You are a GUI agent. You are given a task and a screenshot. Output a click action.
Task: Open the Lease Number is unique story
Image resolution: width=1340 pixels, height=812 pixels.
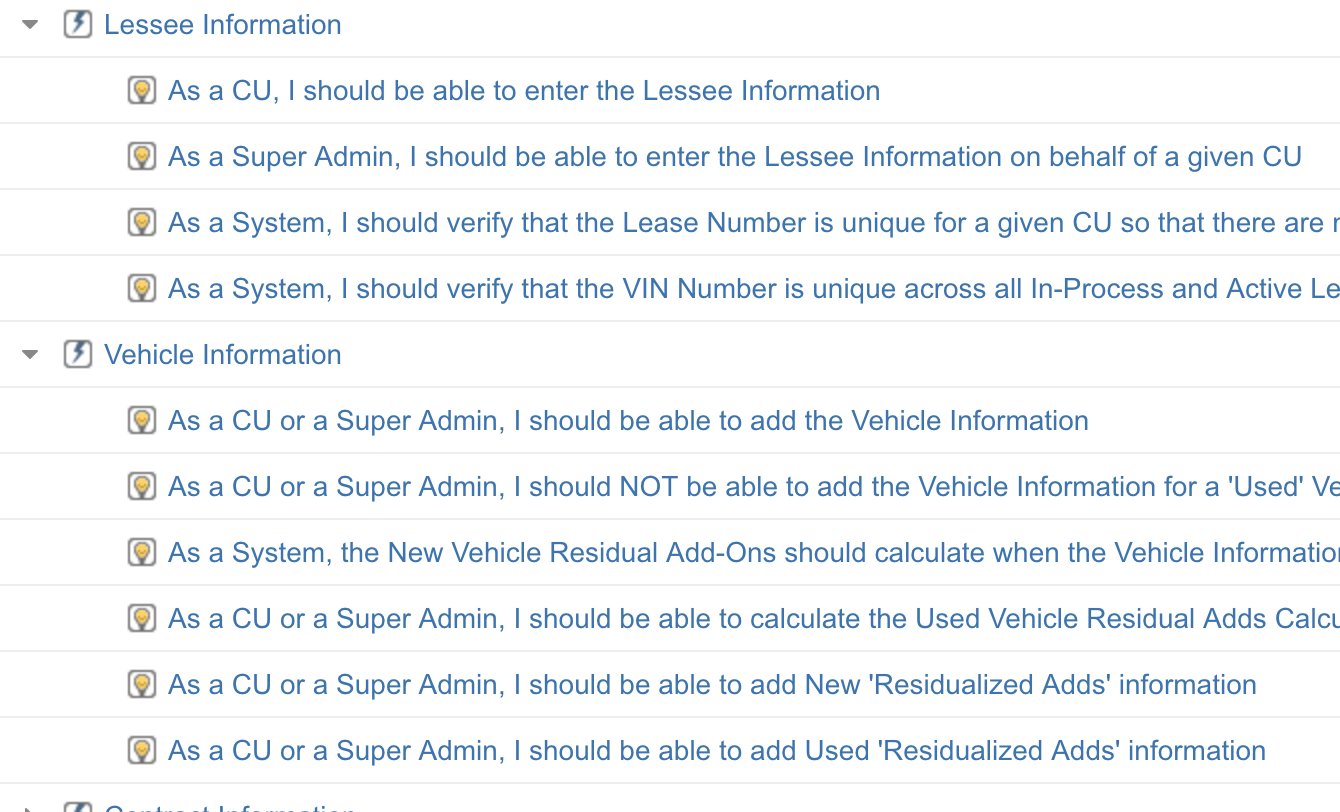pyautogui.click(x=754, y=222)
